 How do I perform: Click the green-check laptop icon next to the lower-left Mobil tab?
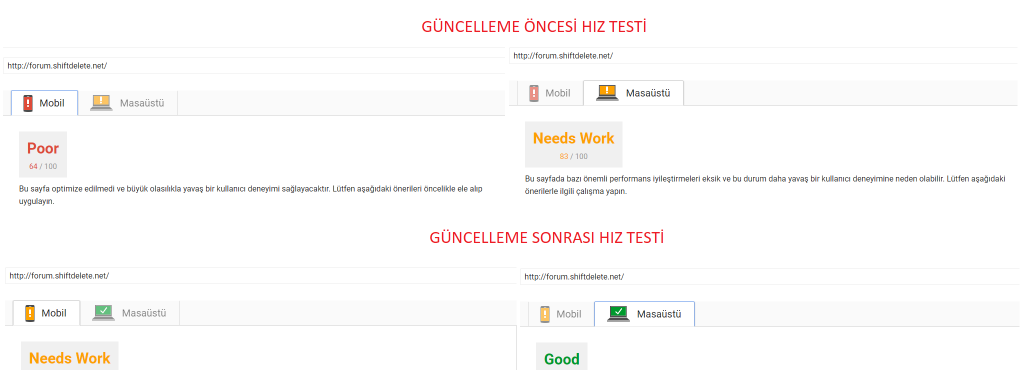point(103,313)
